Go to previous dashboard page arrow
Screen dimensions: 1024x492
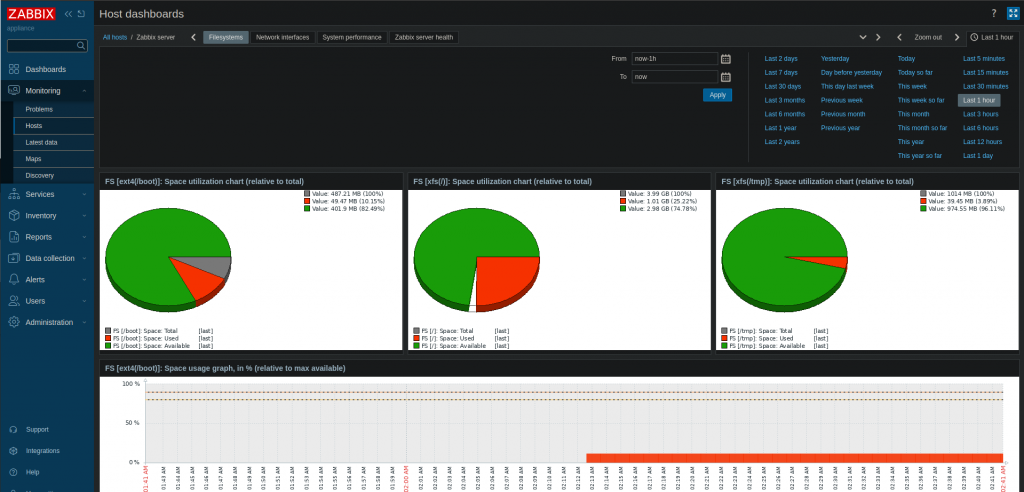point(193,37)
